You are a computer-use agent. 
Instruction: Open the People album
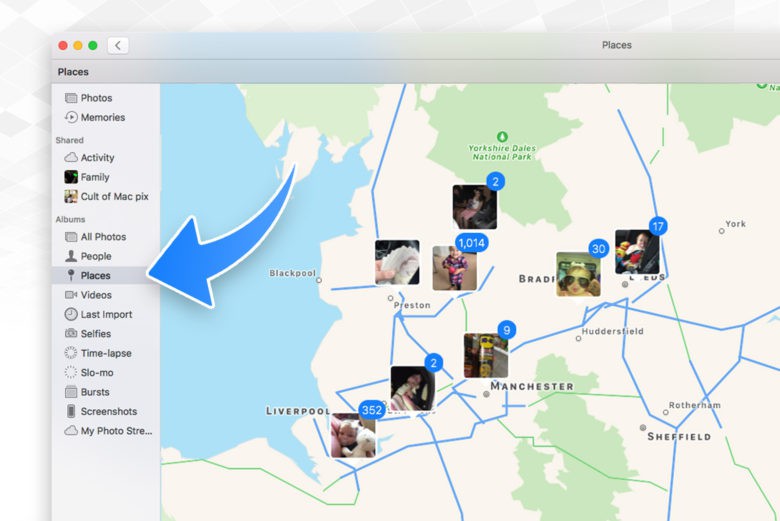point(96,256)
